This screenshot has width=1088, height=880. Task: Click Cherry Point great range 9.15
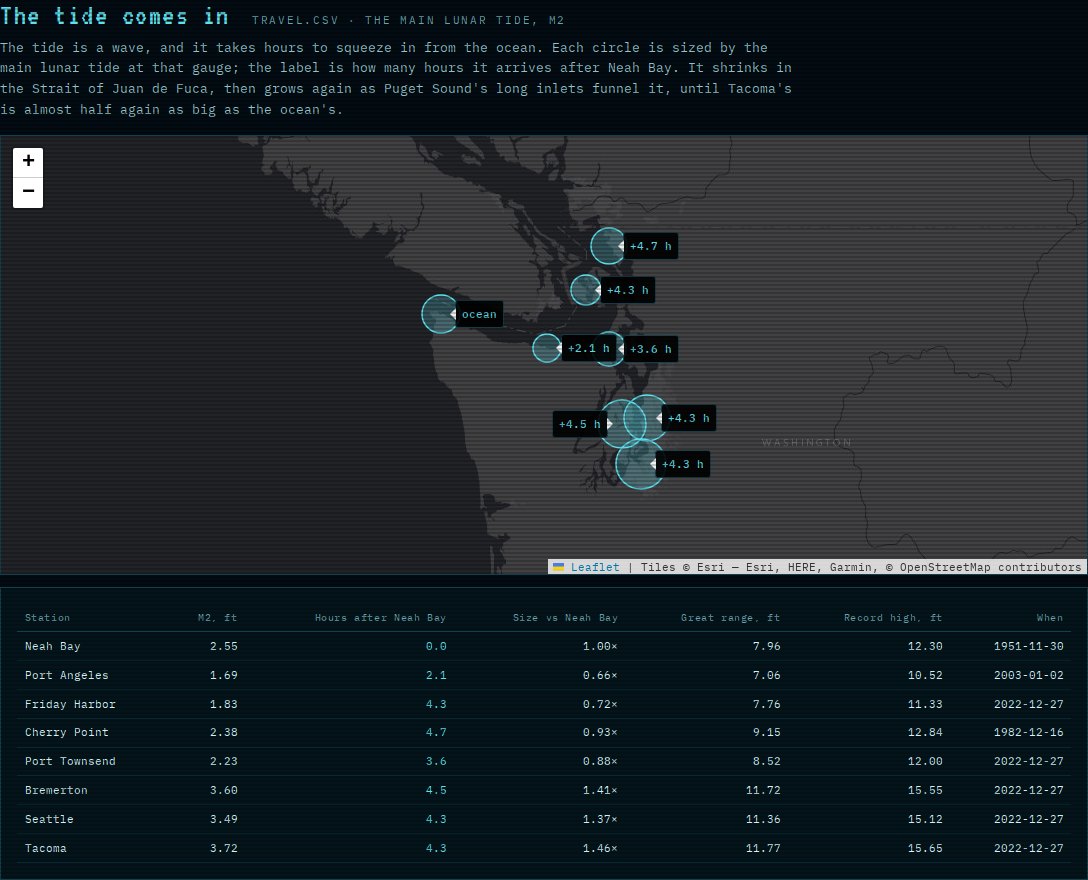coord(767,732)
